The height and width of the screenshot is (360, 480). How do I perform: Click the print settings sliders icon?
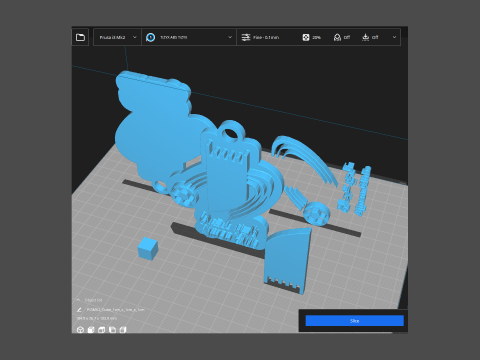point(246,37)
